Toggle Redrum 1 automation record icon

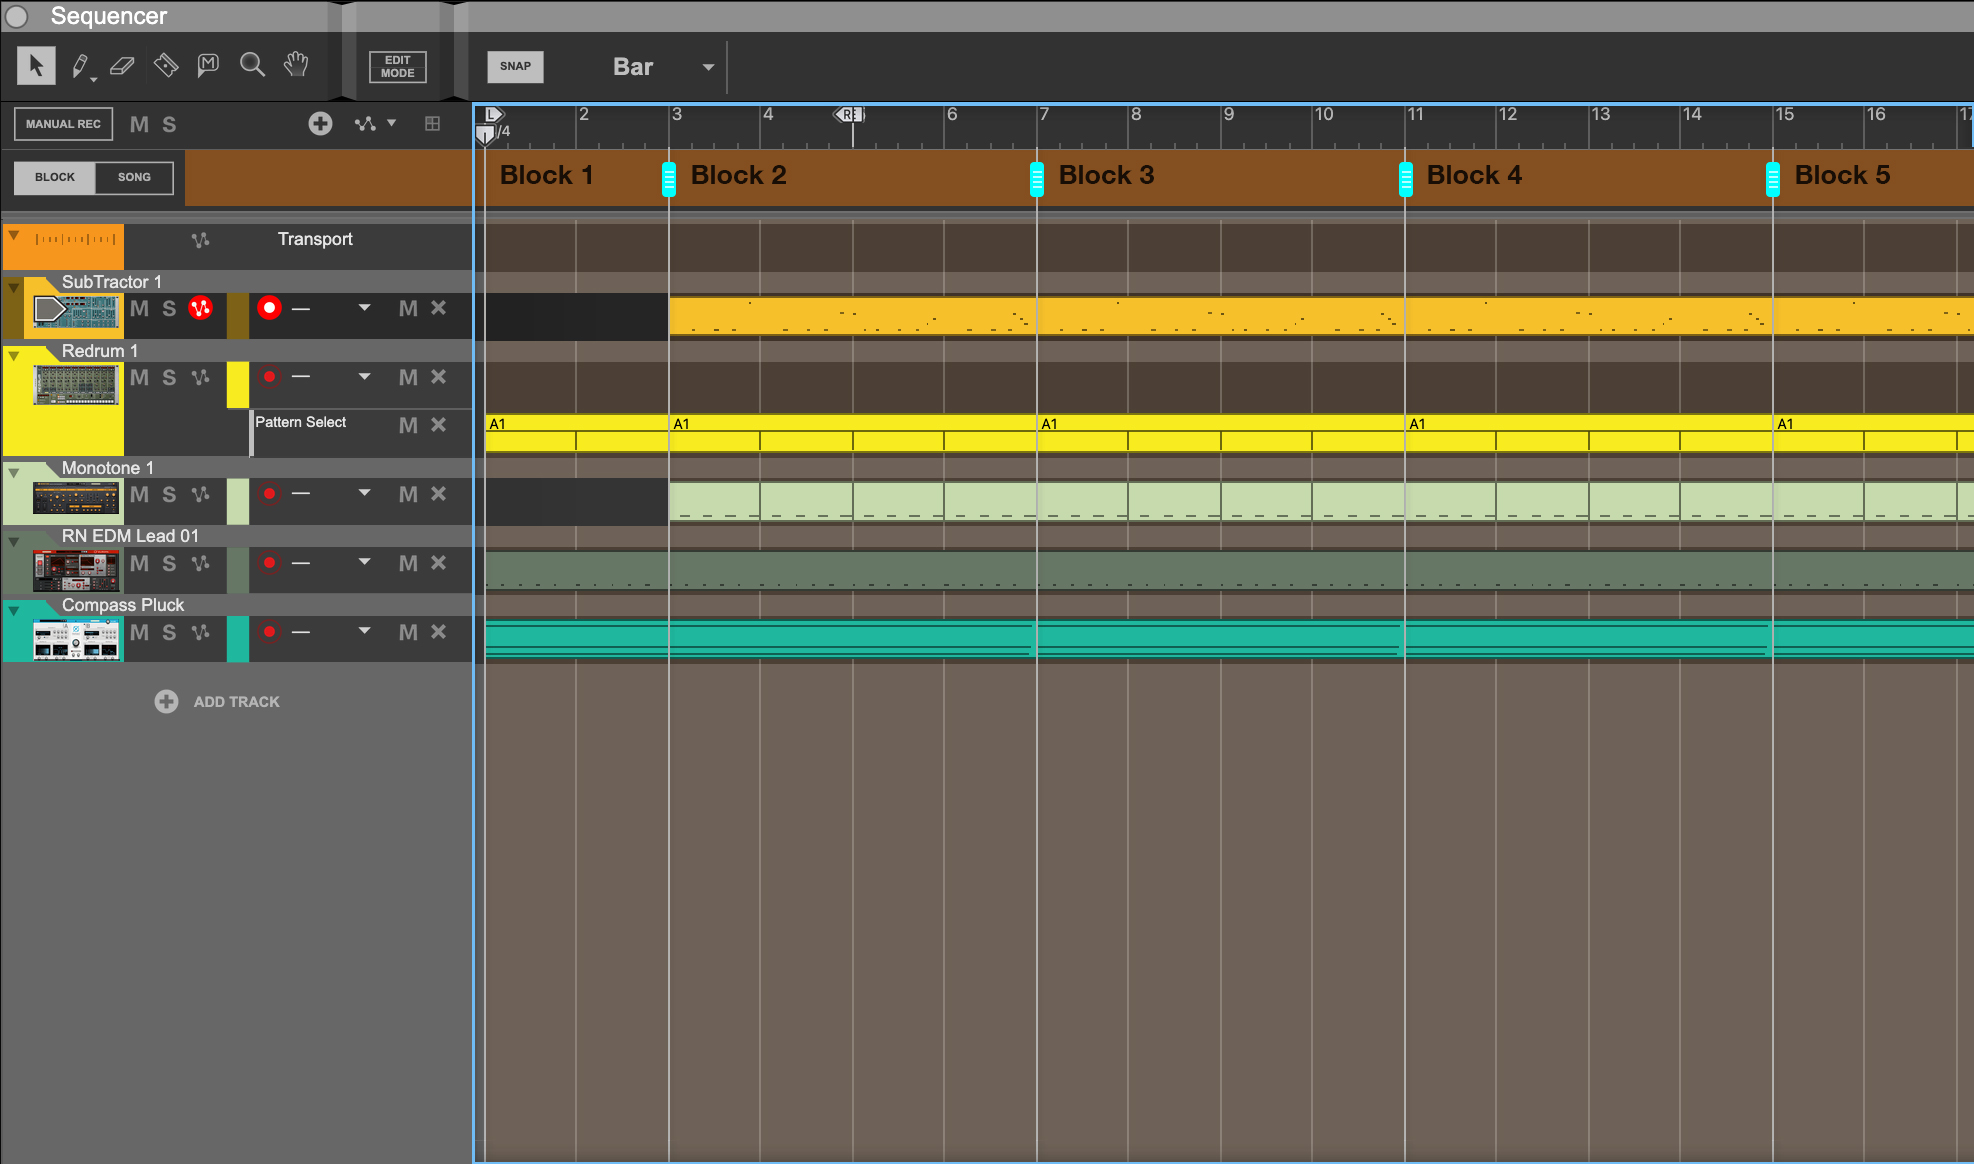[x=201, y=377]
